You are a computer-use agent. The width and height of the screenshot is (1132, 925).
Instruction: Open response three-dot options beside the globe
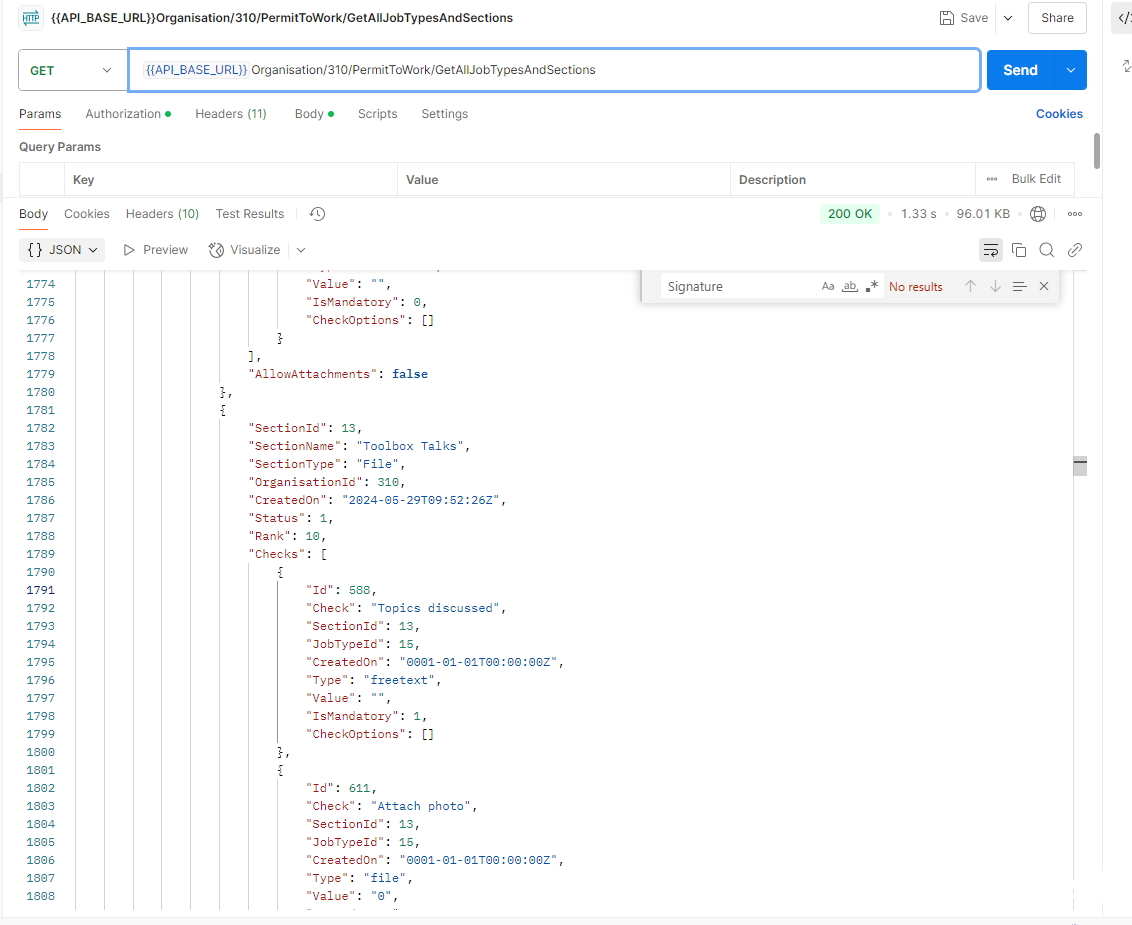tap(1075, 214)
